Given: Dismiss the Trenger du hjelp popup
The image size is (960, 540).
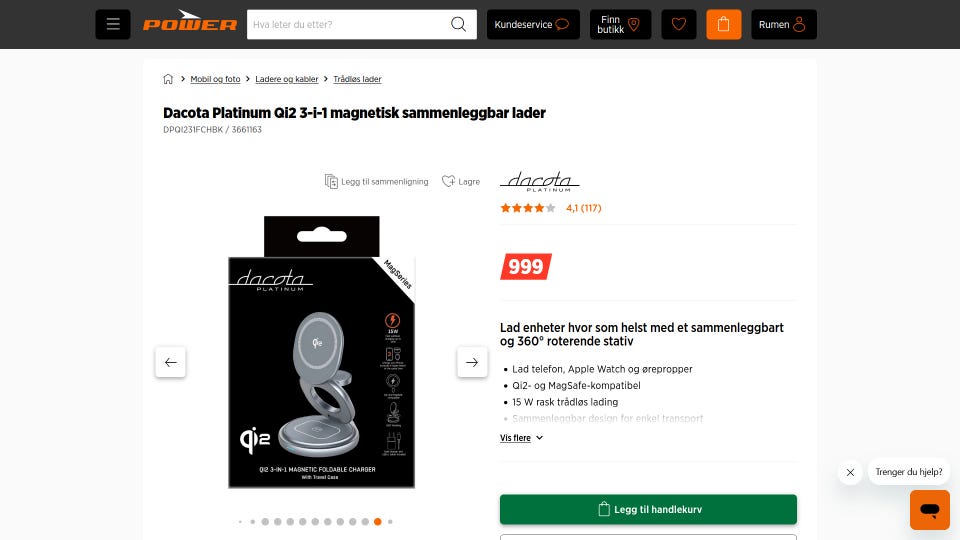Looking at the screenshot, I should pyautogui.click(x=850, y=472).
